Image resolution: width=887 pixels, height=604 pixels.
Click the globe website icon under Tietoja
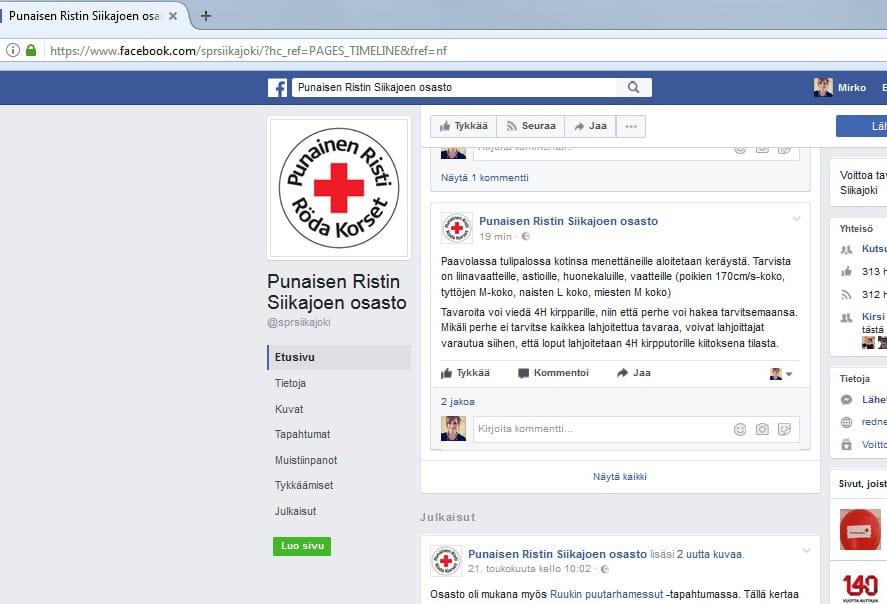pos(846,422)
